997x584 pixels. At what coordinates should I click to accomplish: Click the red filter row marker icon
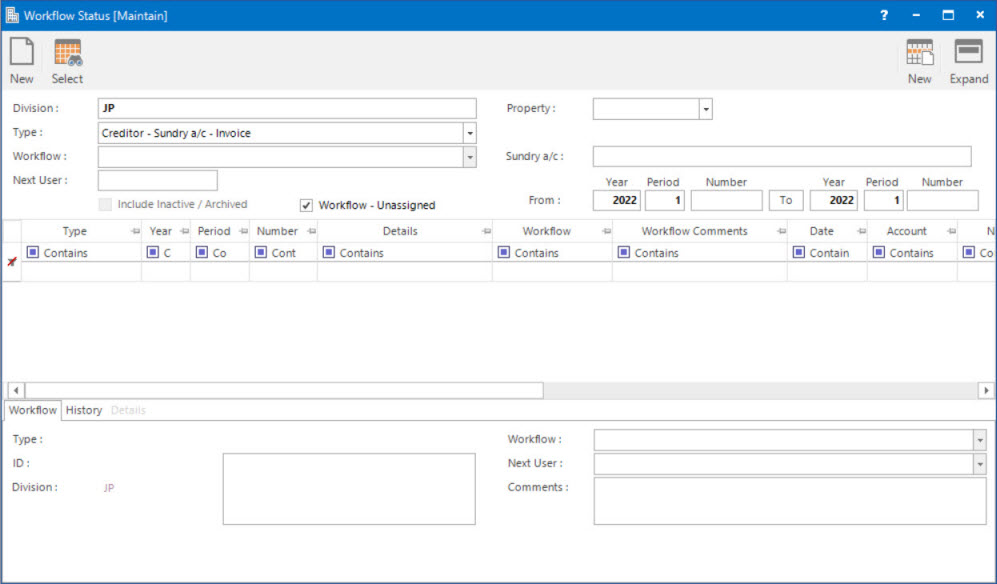[x=12, y=261]
